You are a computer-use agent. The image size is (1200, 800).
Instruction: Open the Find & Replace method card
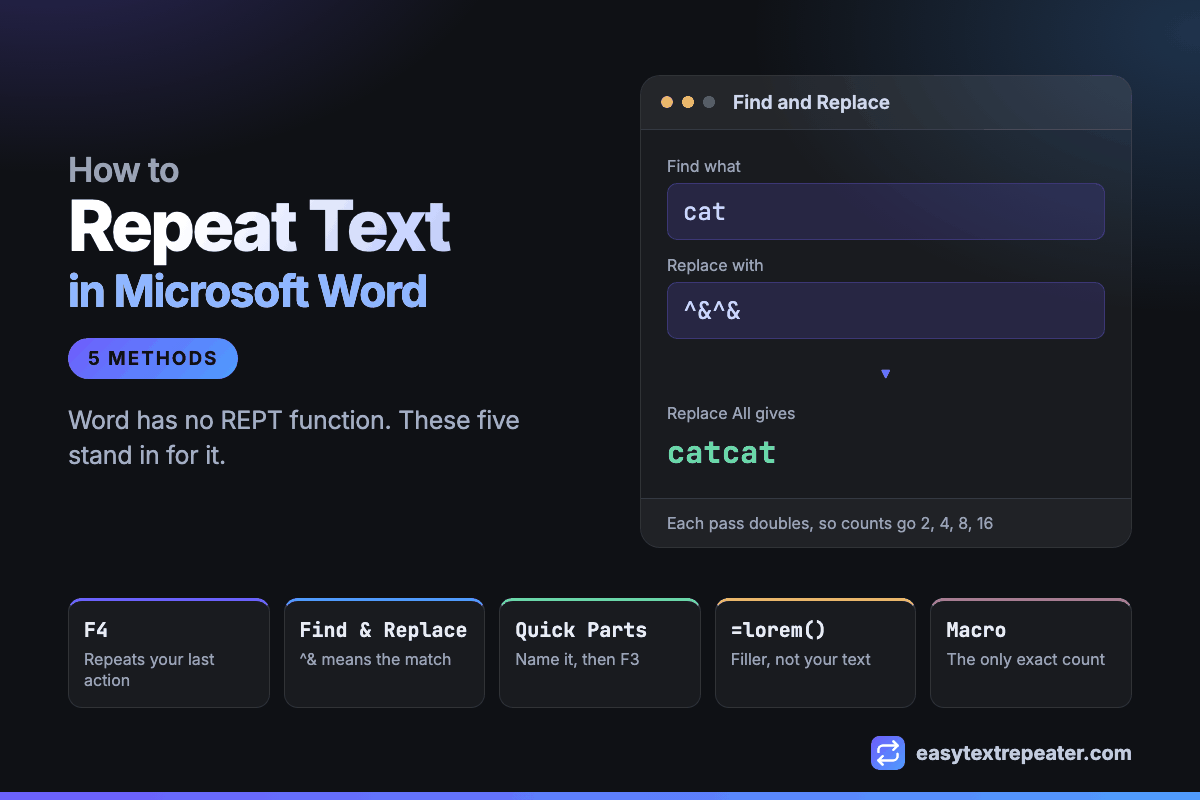(384, 653)
